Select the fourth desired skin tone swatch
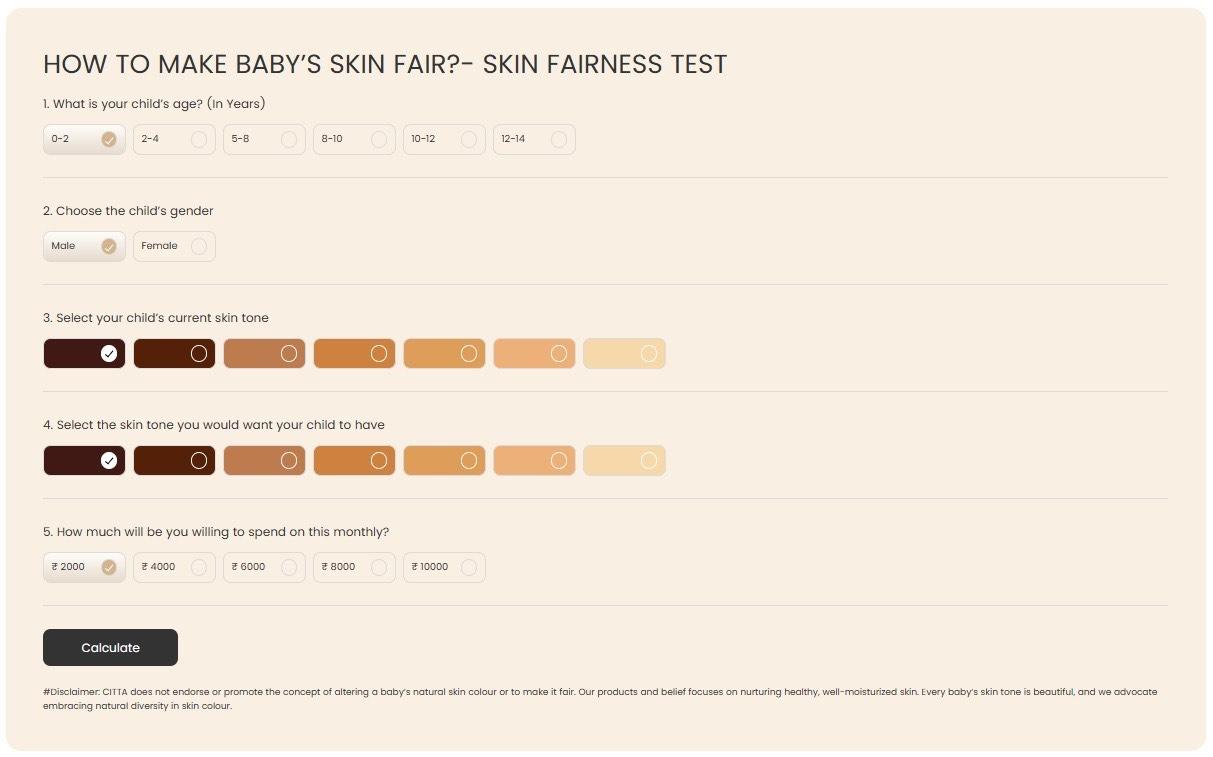1213x757 pixels. pyautogui.click(x=354, y=460)
